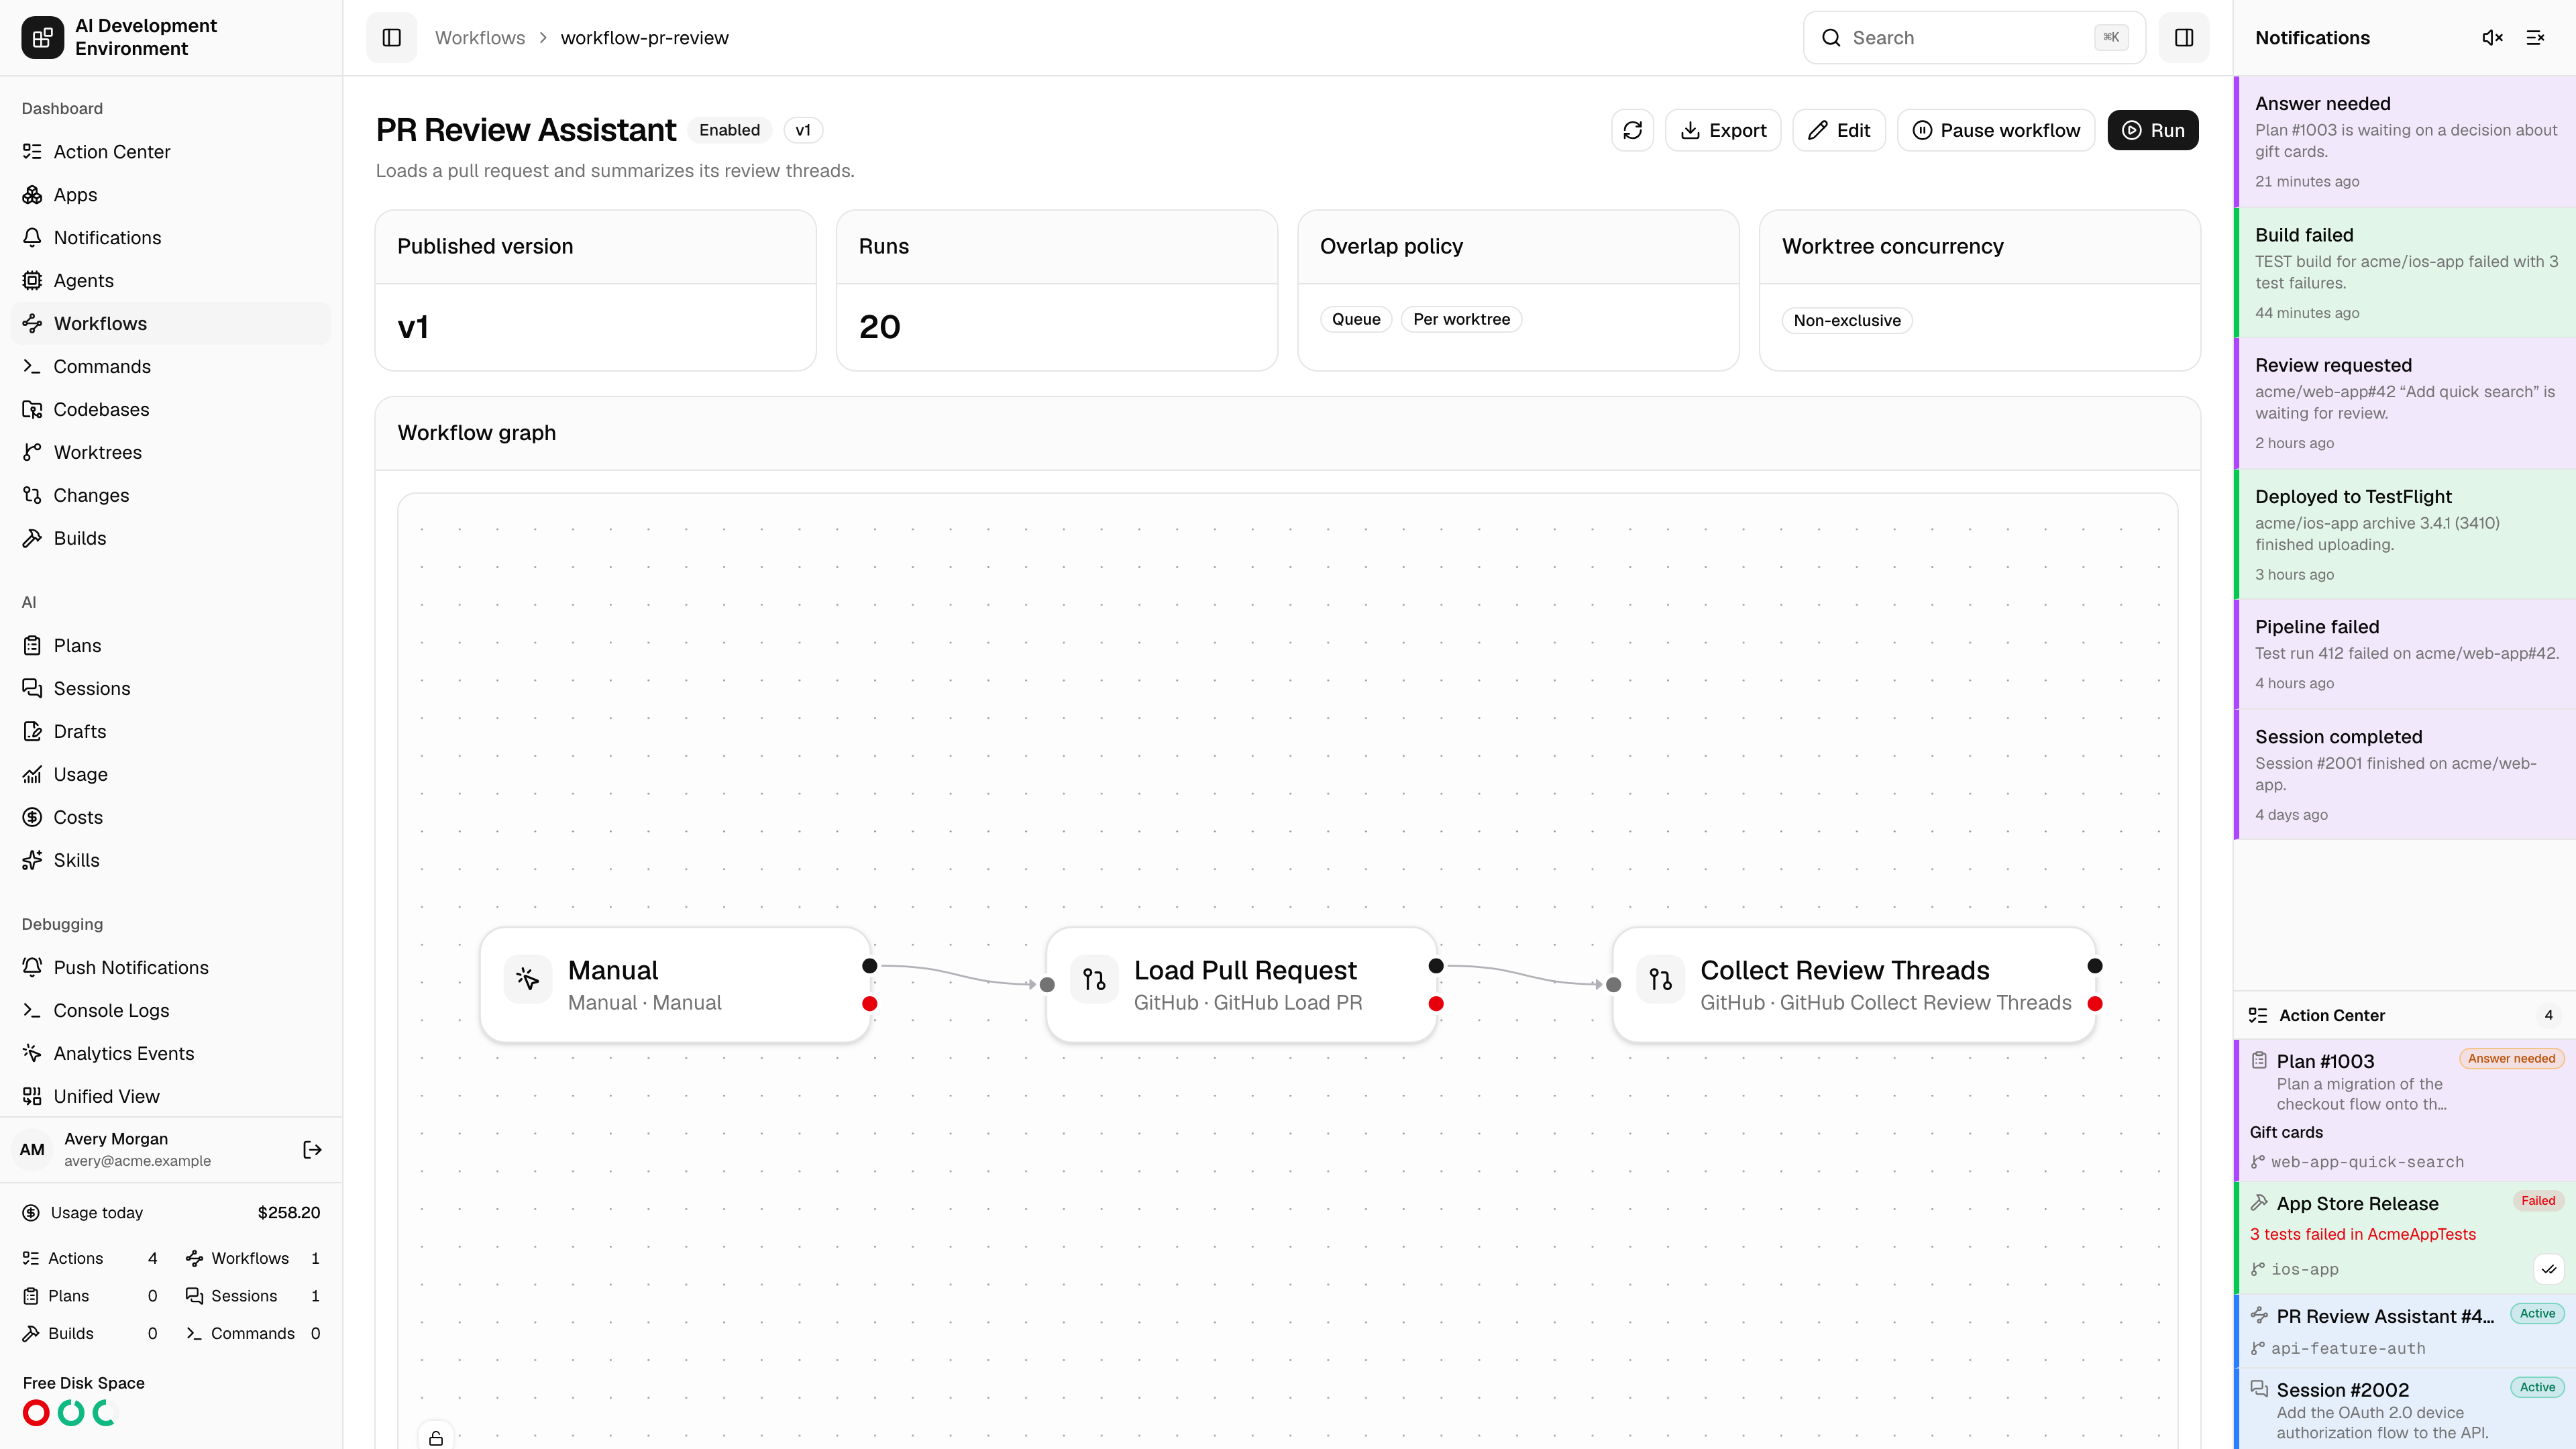
Task: Click the Per worktree chip
Action: (1461, 319)
